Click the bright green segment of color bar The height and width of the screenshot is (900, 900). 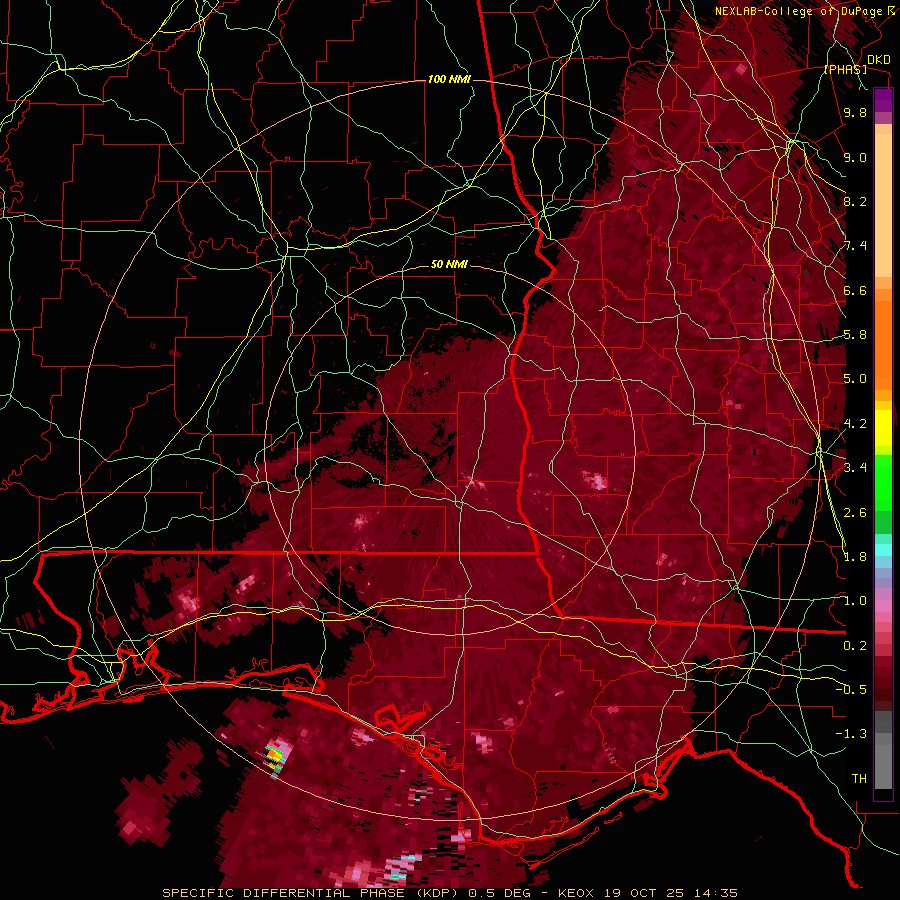pos(883,482)
